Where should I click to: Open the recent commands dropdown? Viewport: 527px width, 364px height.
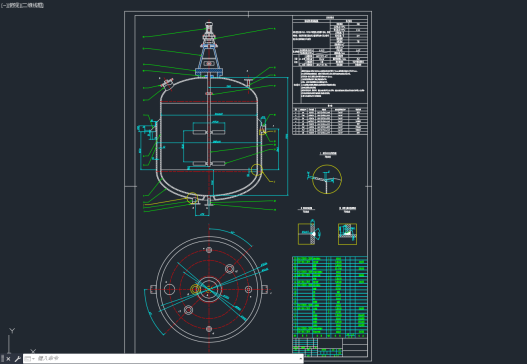click(x=30, y=359)
